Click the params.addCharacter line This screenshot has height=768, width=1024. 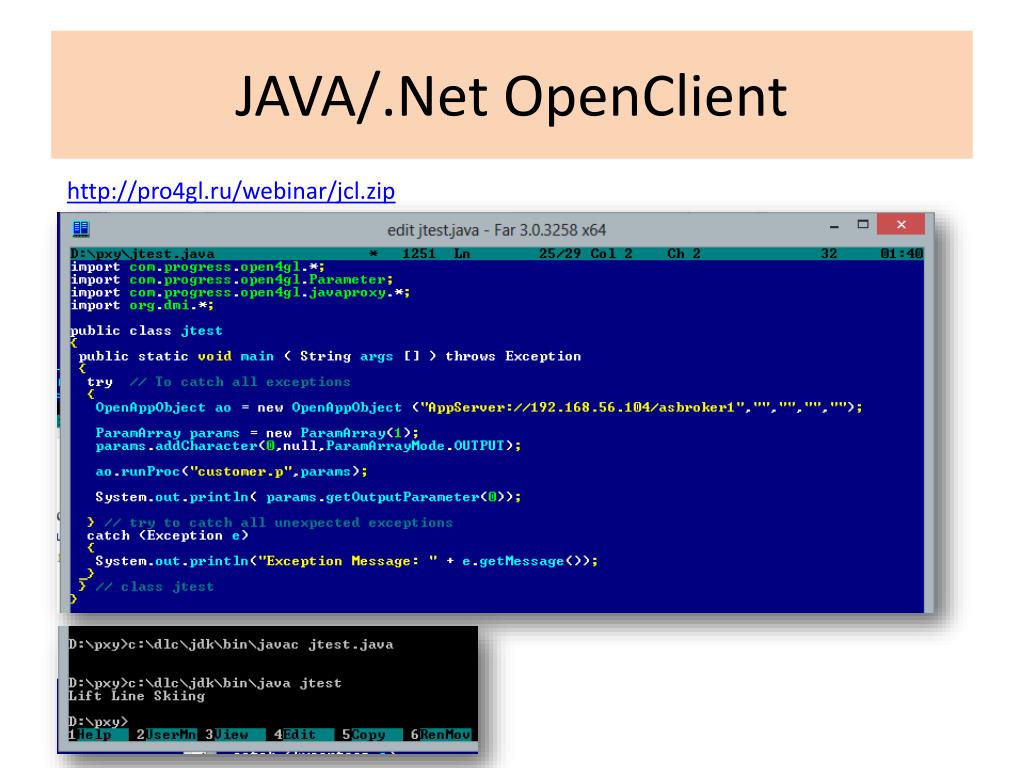point(308,446)
